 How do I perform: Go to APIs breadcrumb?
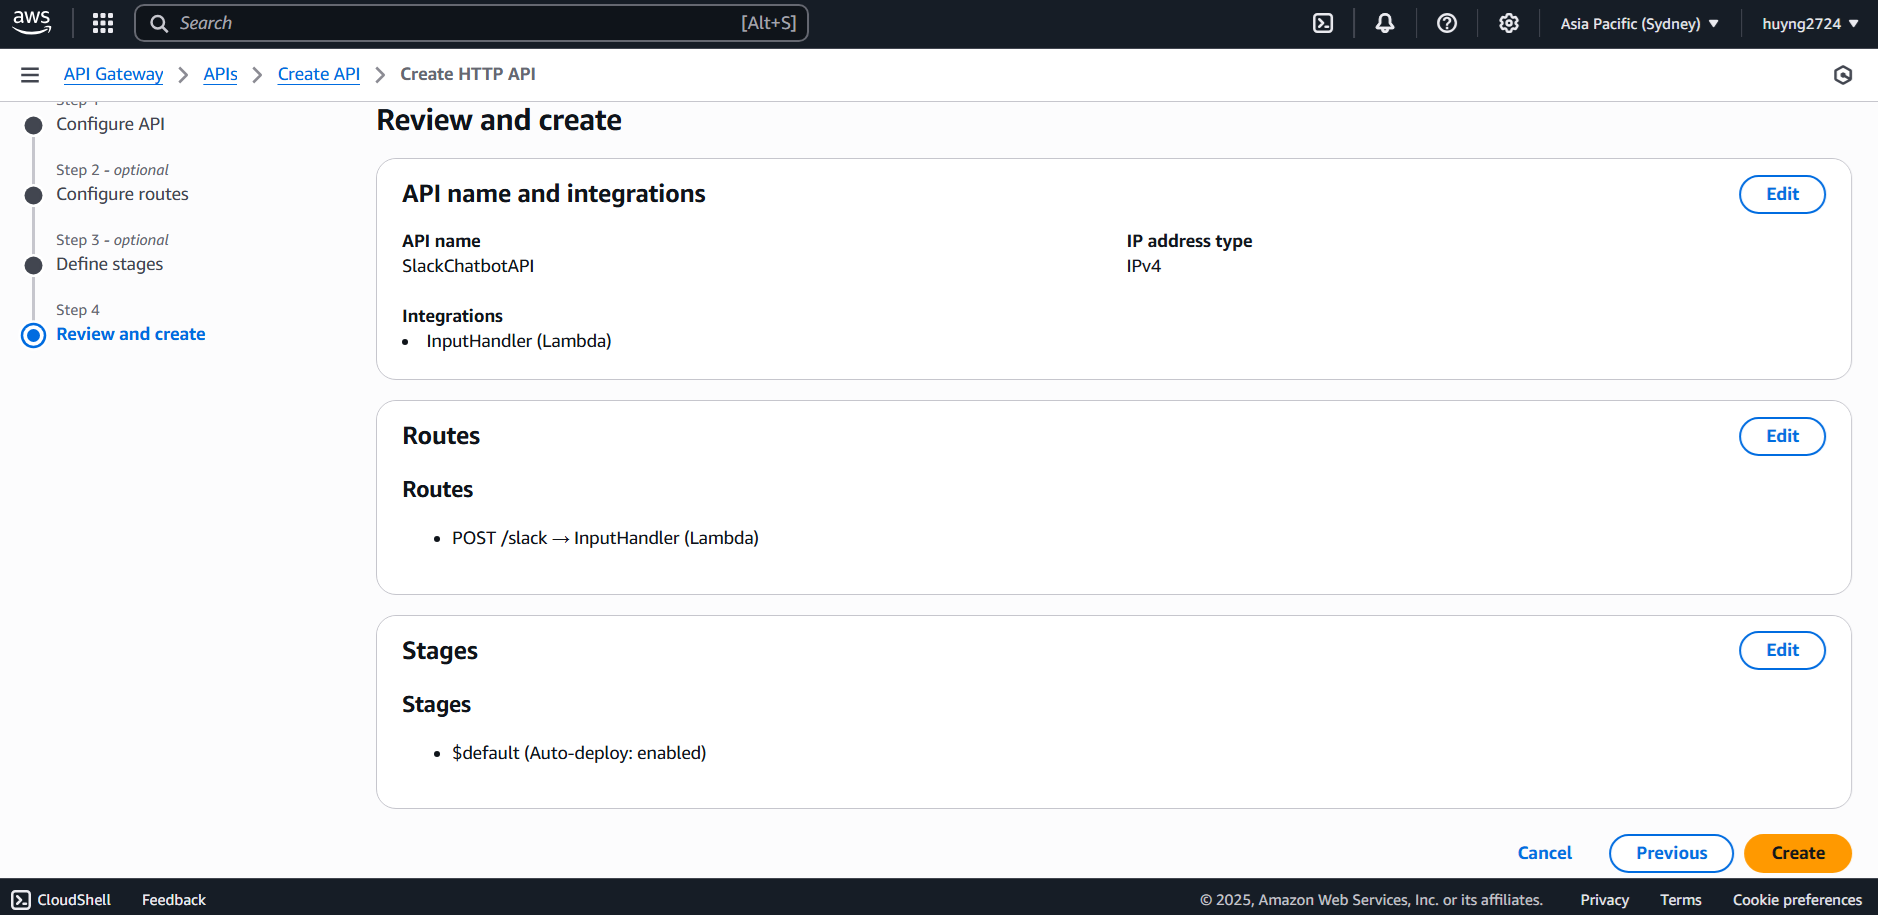tap(220, 74)
